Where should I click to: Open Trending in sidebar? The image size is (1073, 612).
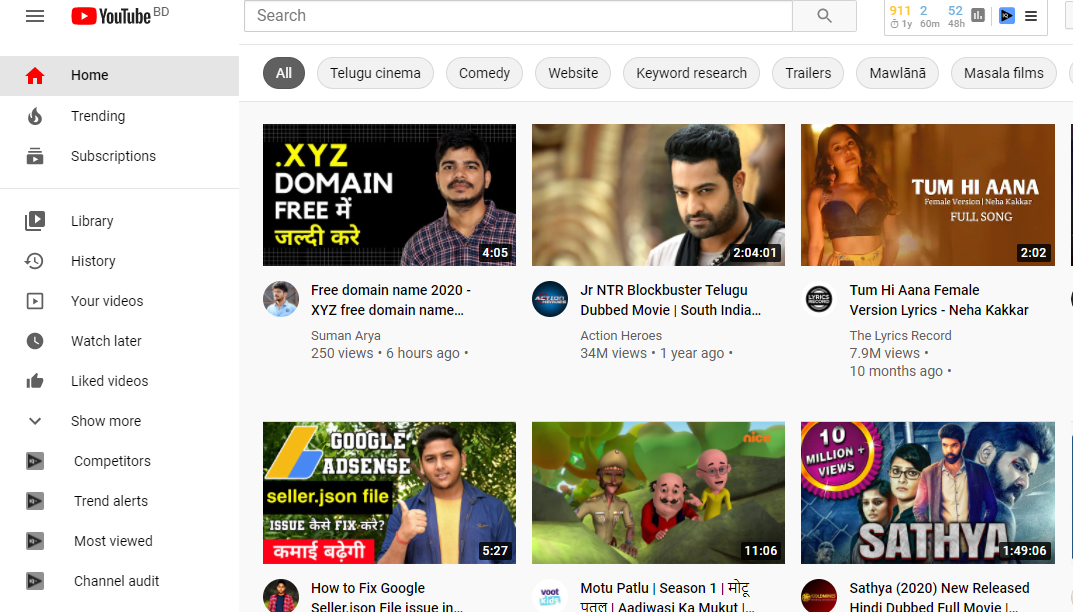tap(119, 116)
